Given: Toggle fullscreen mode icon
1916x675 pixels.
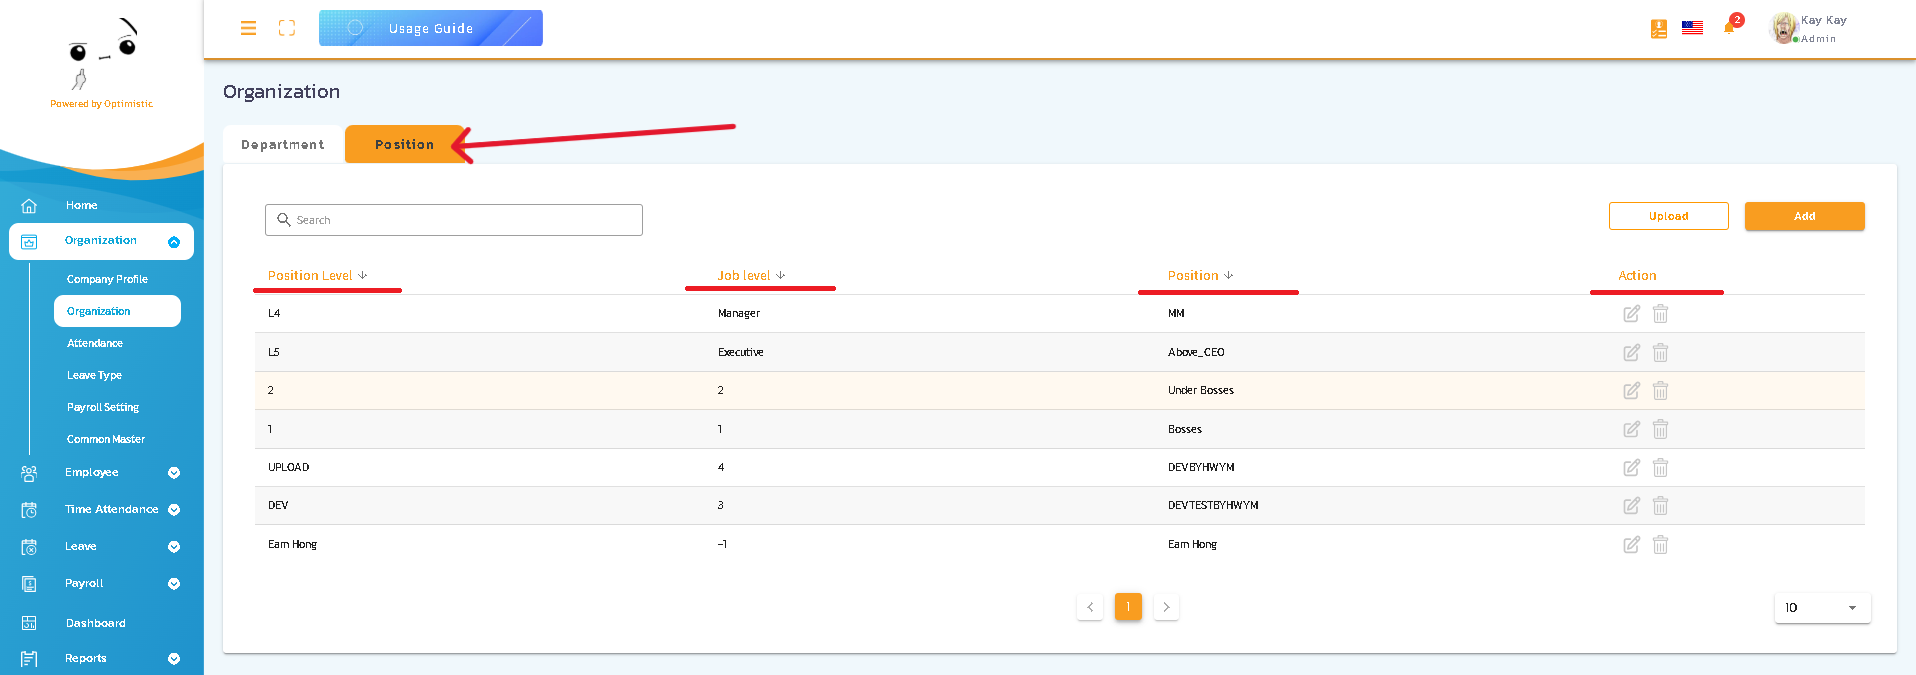Looking at the screenshot, I should click(287, 28).
